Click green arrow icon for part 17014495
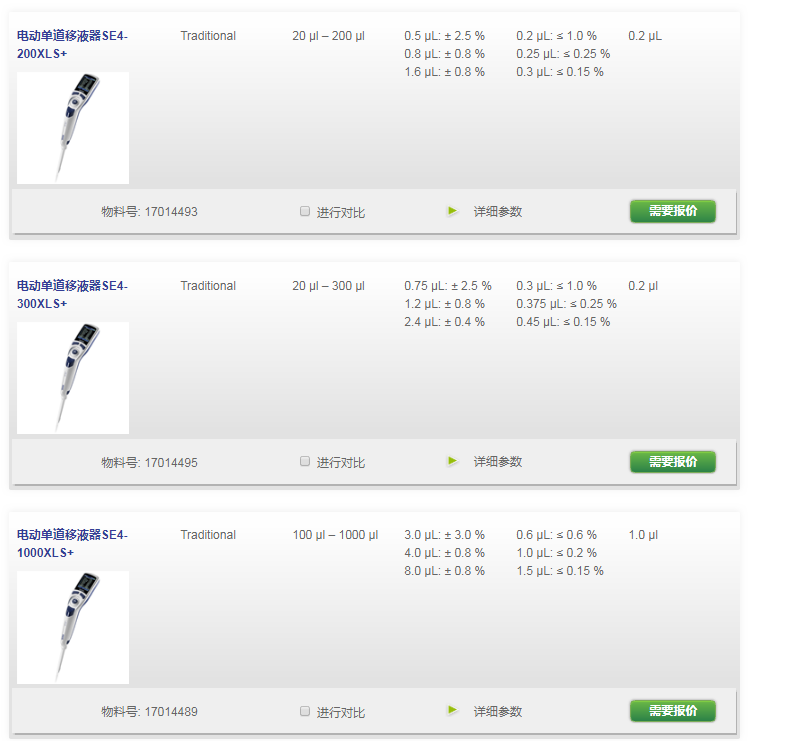 pyautogui.click(x=453, y=461)
